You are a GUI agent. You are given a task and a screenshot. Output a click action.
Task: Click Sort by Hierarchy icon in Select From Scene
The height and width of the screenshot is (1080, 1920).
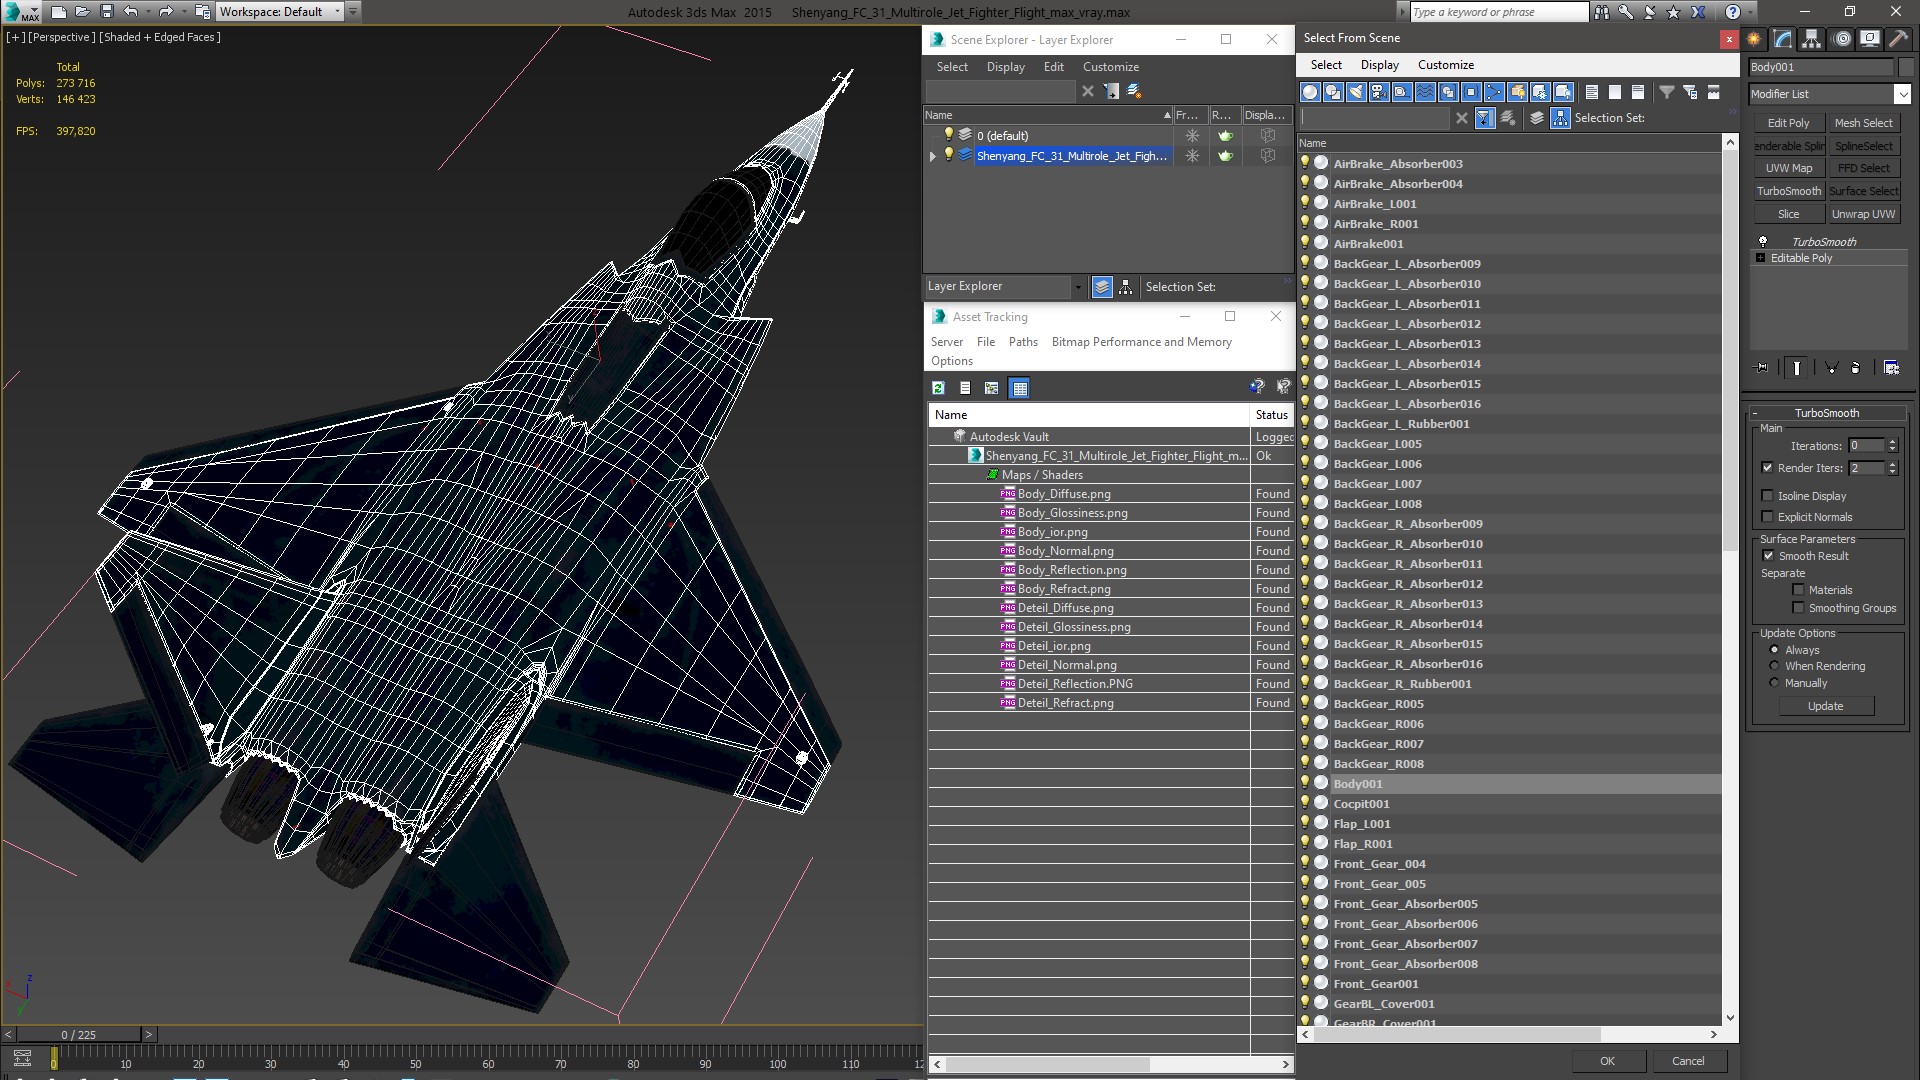click(1561, 118)
